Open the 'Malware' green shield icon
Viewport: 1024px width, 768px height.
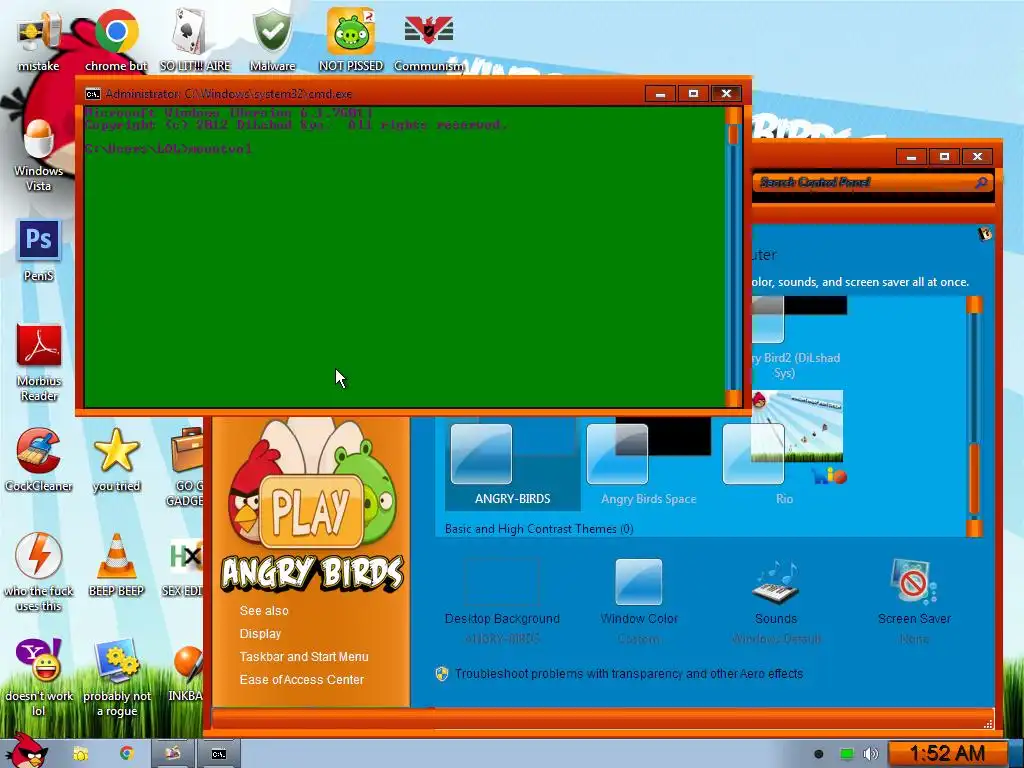(272, 39)
